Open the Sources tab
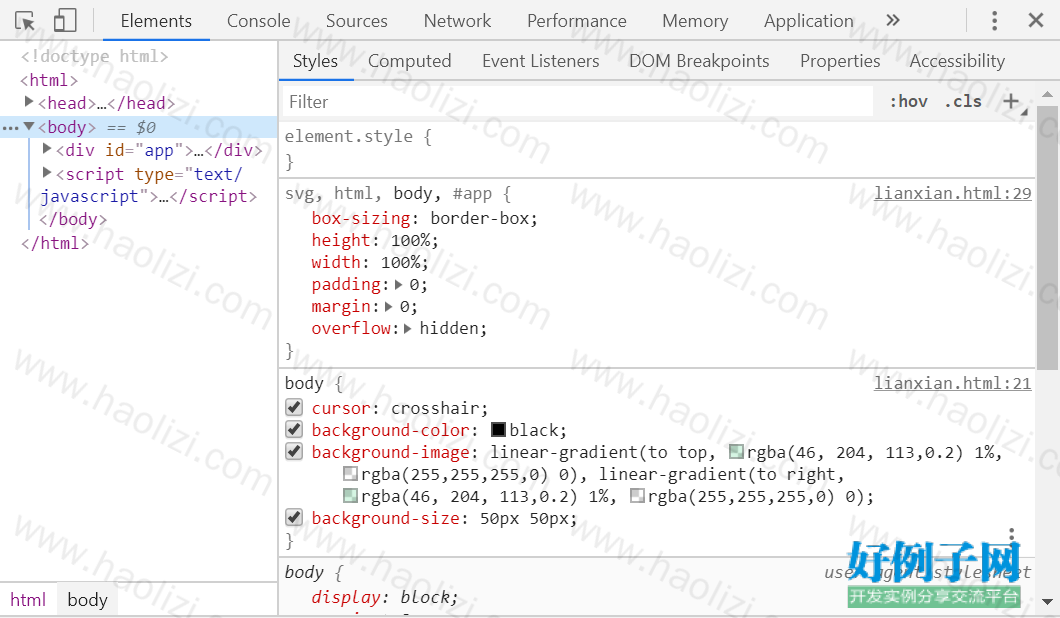Viewport: 1060px width, 618px height. (x=356, y=21)
